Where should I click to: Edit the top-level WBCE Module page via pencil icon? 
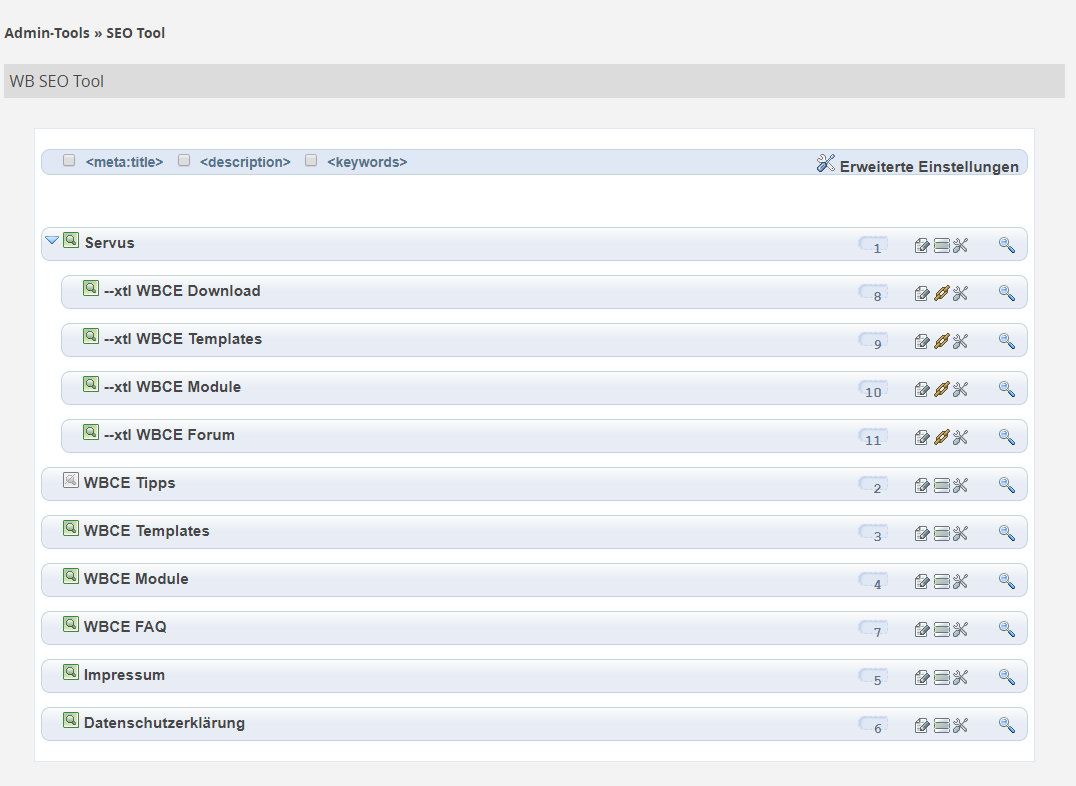tap(922, 581)
